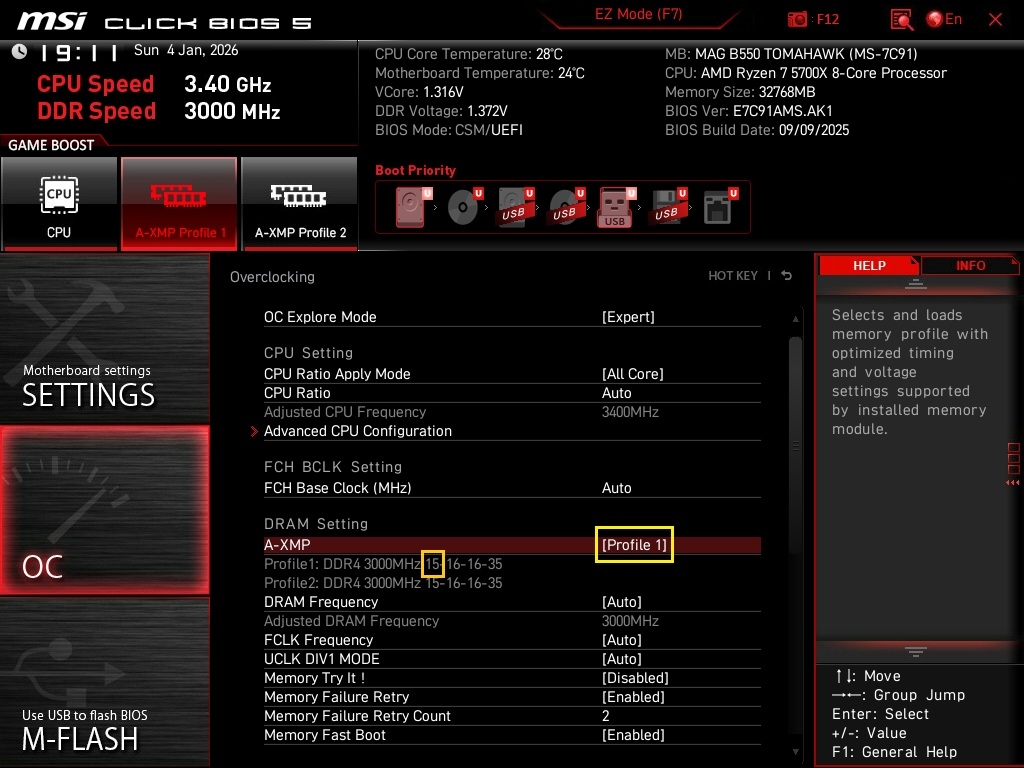Select the optical disc boot device icon
Screen dimensions: 1024x768
point(464,207)
